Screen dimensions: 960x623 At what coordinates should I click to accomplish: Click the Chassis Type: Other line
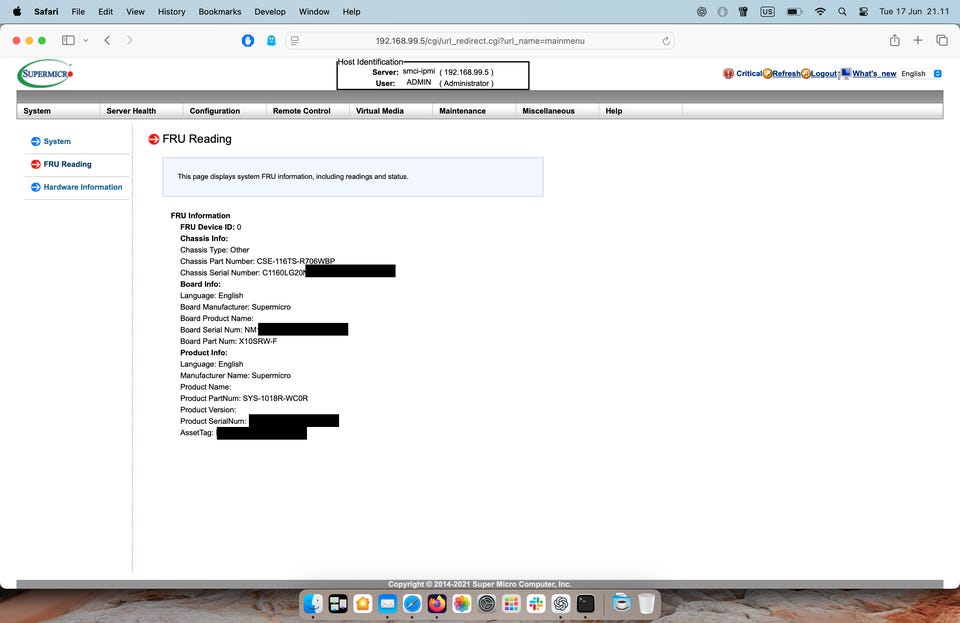click(x=214, y=250)
